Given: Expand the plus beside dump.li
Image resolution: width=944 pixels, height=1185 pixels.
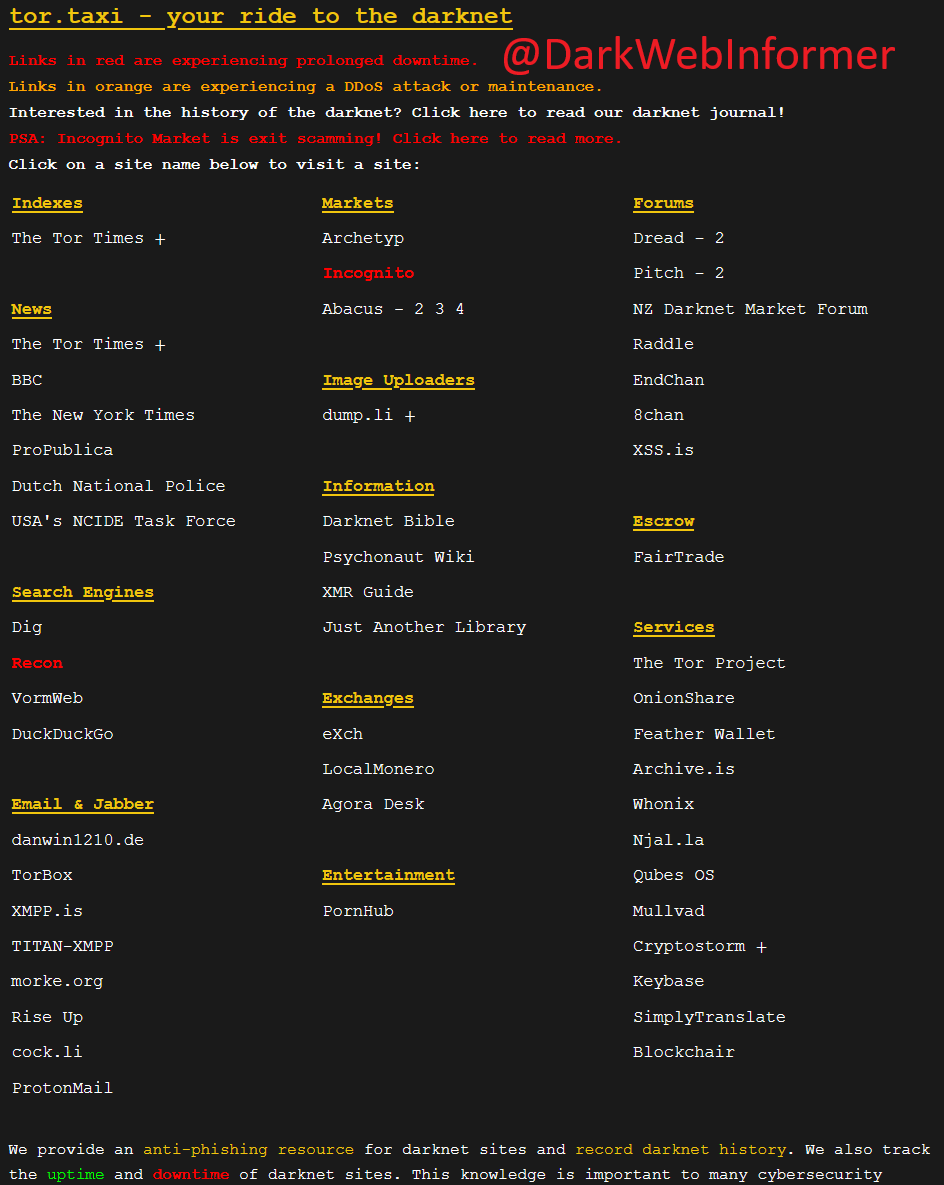Looking at the screenshot, I should coord(410,416).
